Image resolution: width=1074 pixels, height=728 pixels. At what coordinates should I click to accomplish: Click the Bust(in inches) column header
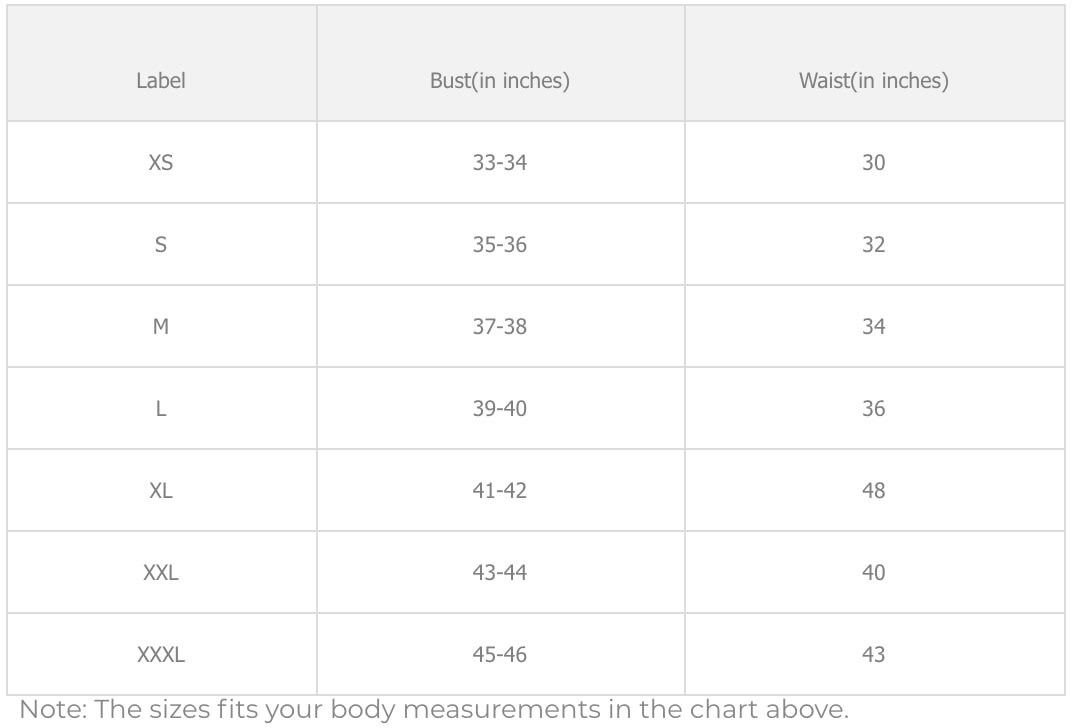[x=500, y=81]
